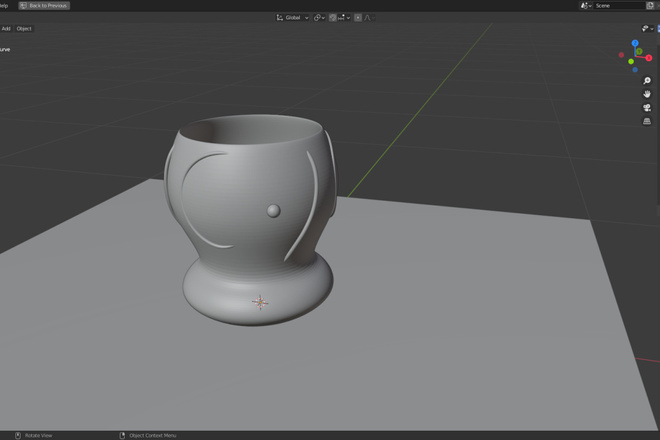The width and height of the screenshot is (660, 440).
Task: Click the blue Z axis gizmo handle
Action: point(635,43)
